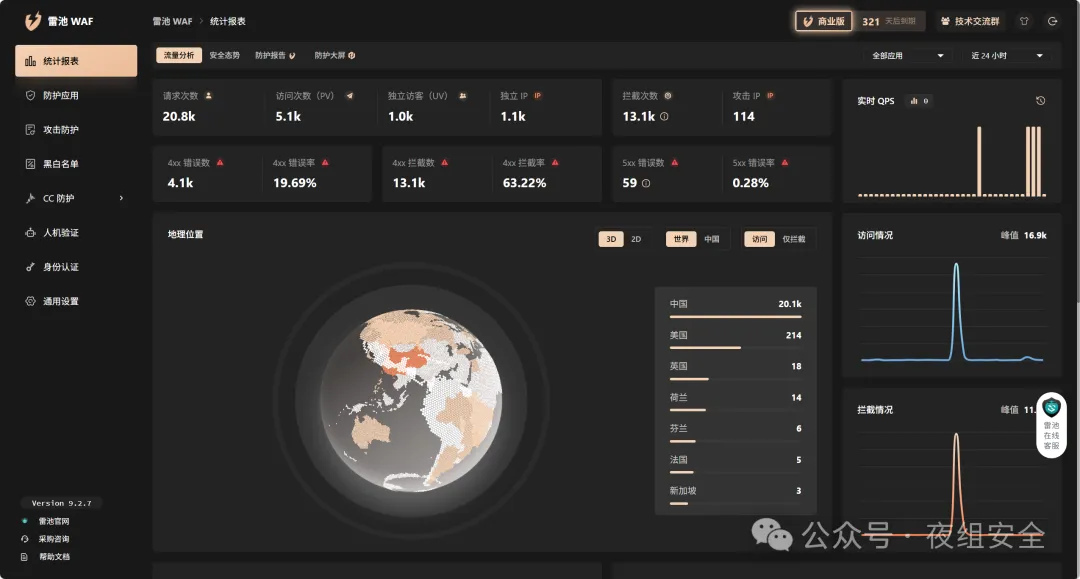Click the 访问情况 line chart
The width and height of the screenshot is (1080, 579).
pyautogui.click(x=953, y=310)
